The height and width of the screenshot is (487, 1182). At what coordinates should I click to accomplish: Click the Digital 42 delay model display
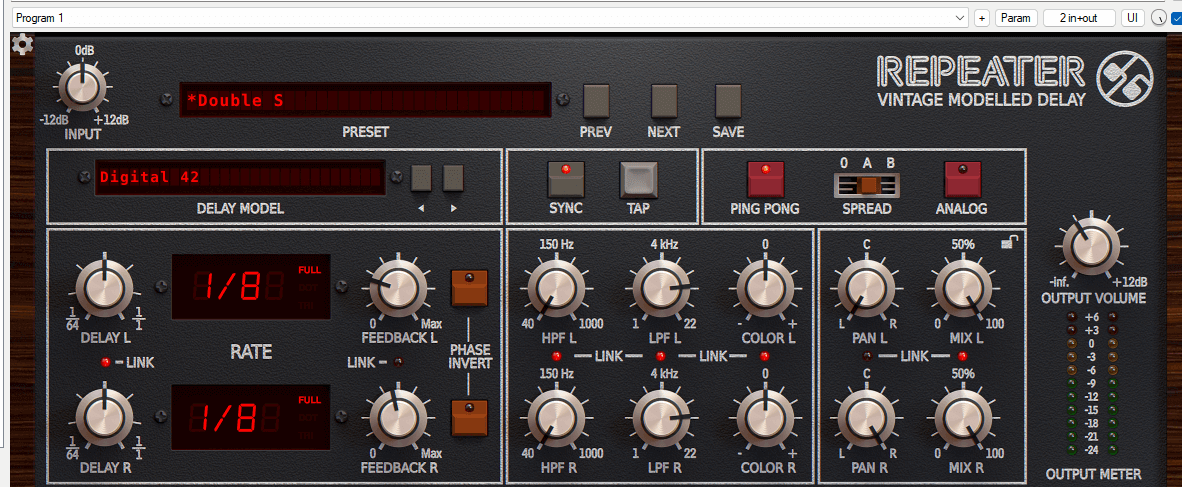pos(240,177)
